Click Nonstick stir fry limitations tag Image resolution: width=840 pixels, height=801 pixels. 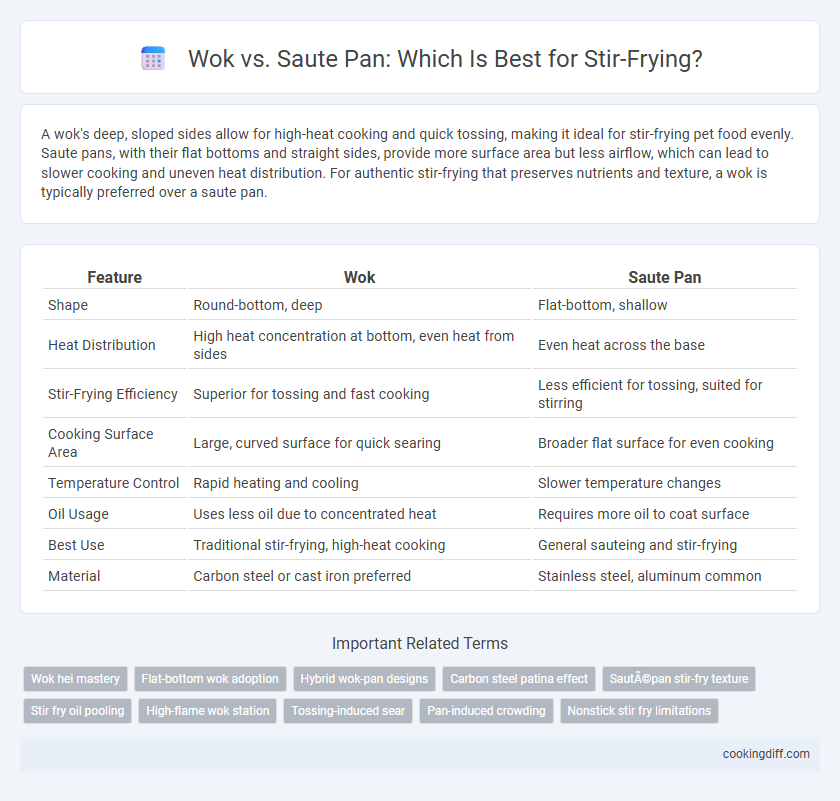(639, 711)
